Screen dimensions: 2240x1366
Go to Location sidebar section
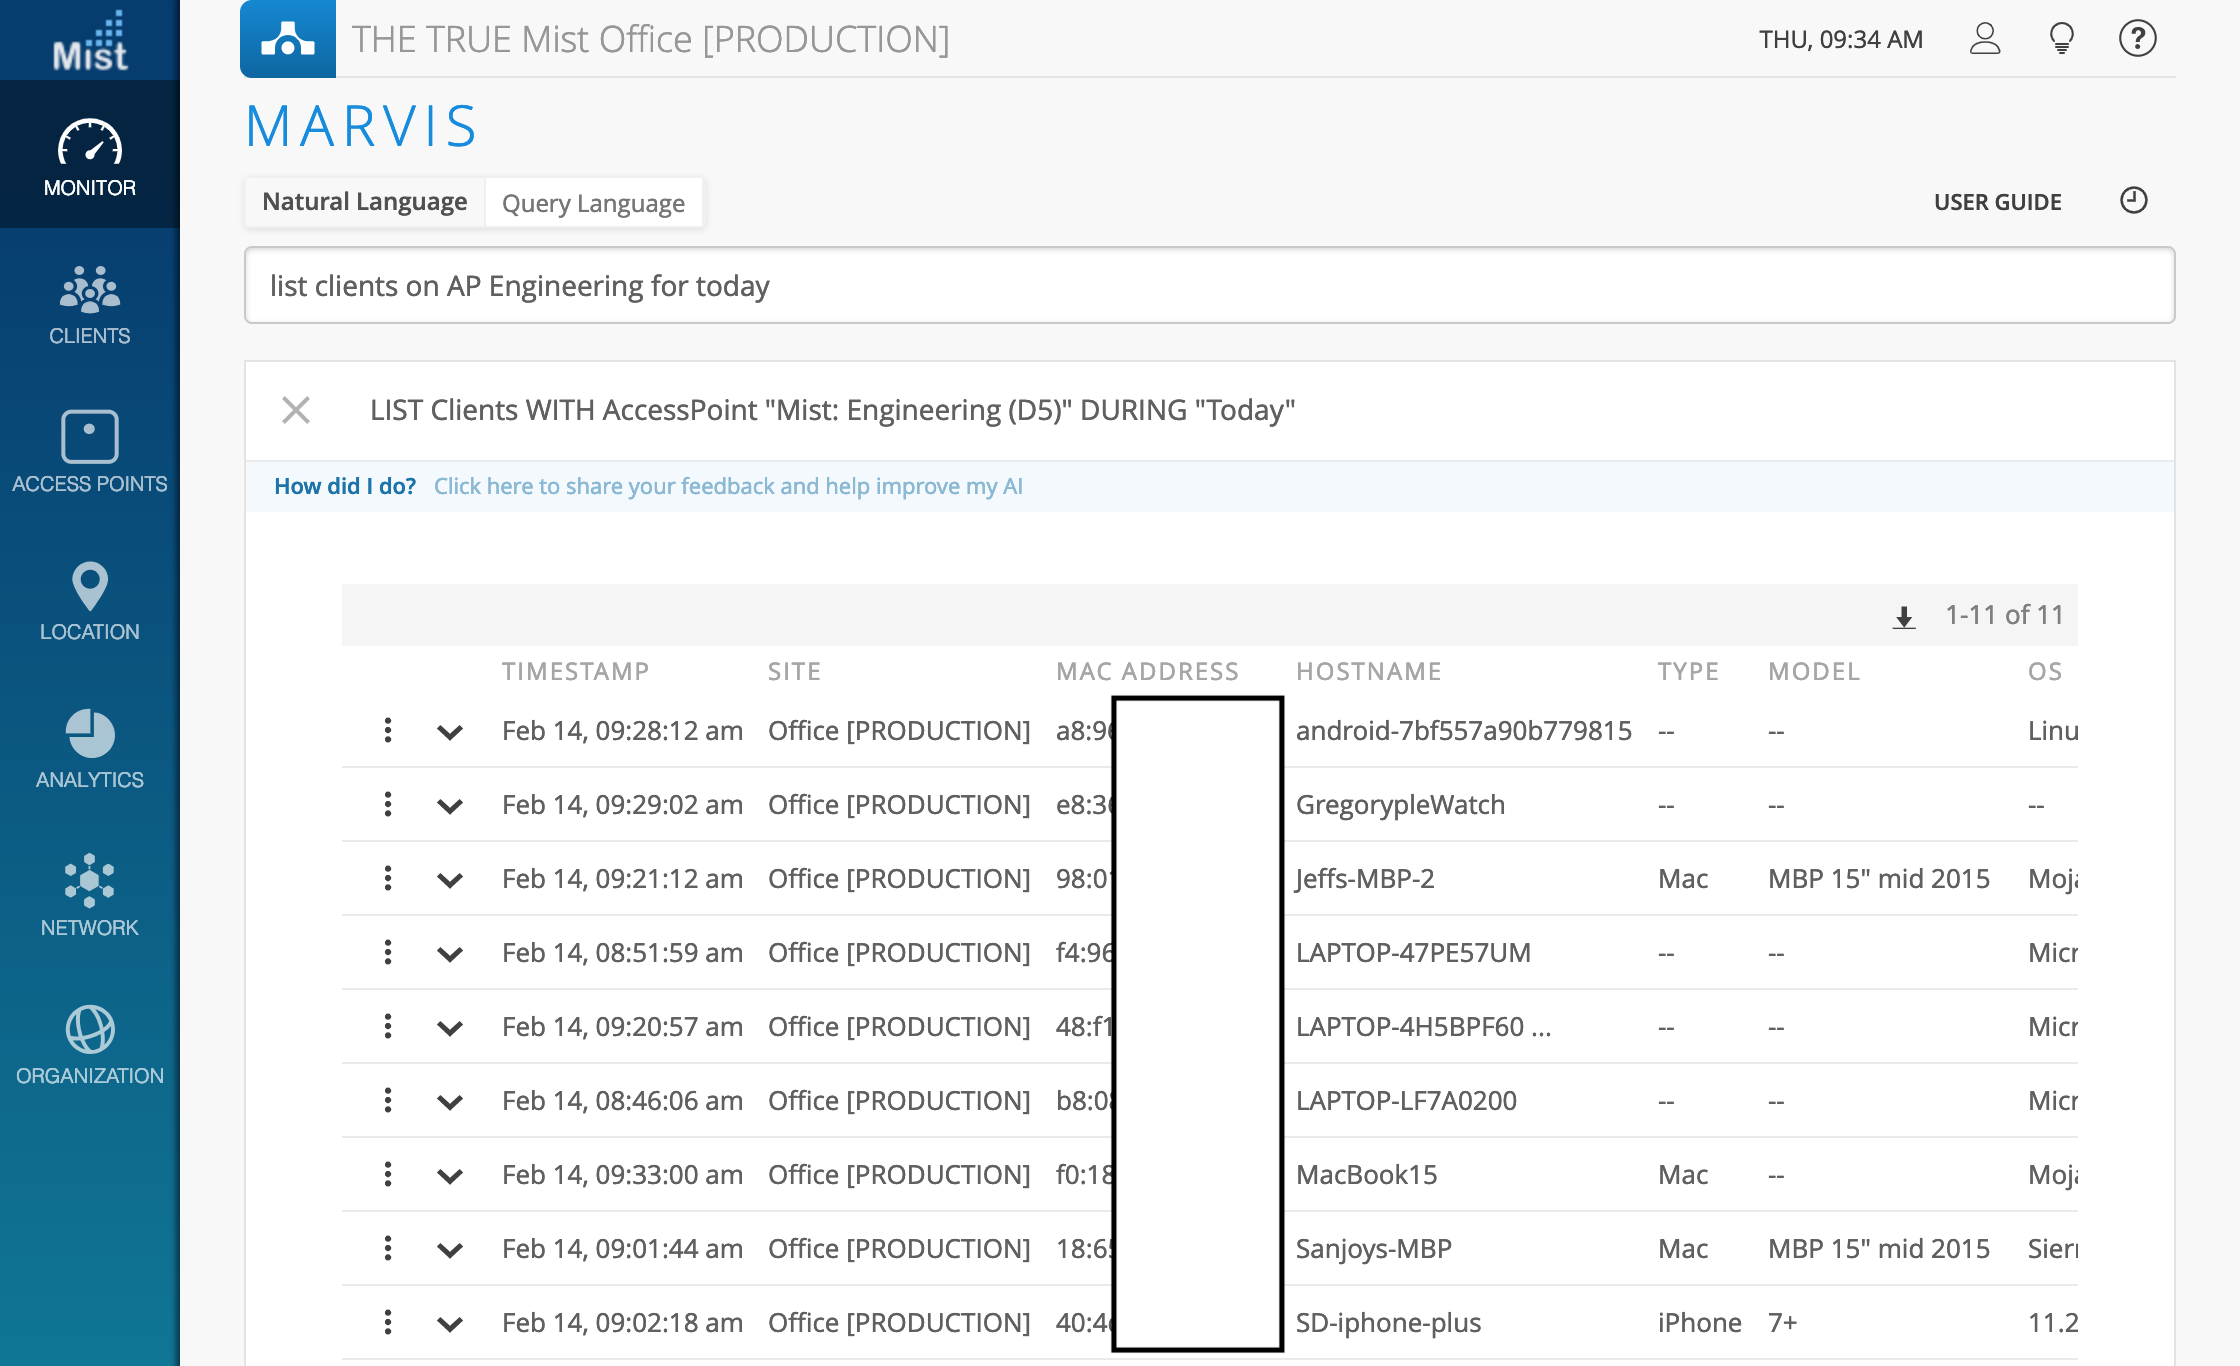pos(89,600)
